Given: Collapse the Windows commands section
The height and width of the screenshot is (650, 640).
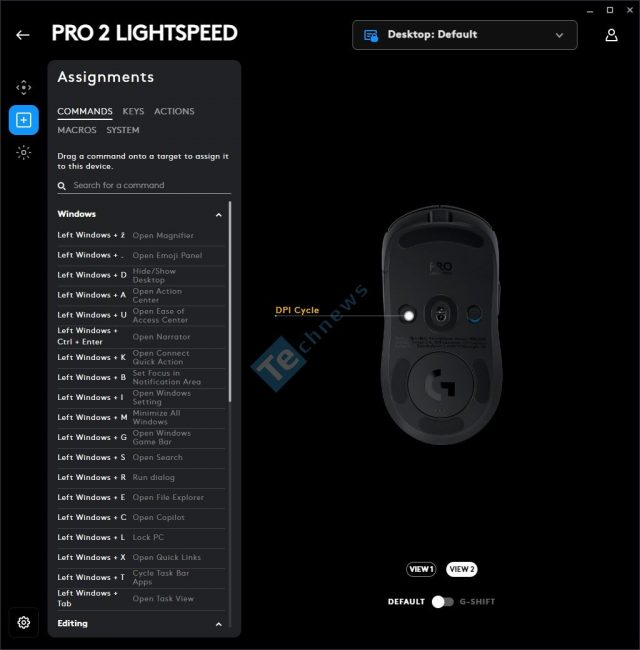Looking at the screenshot, I should (219, 215).
